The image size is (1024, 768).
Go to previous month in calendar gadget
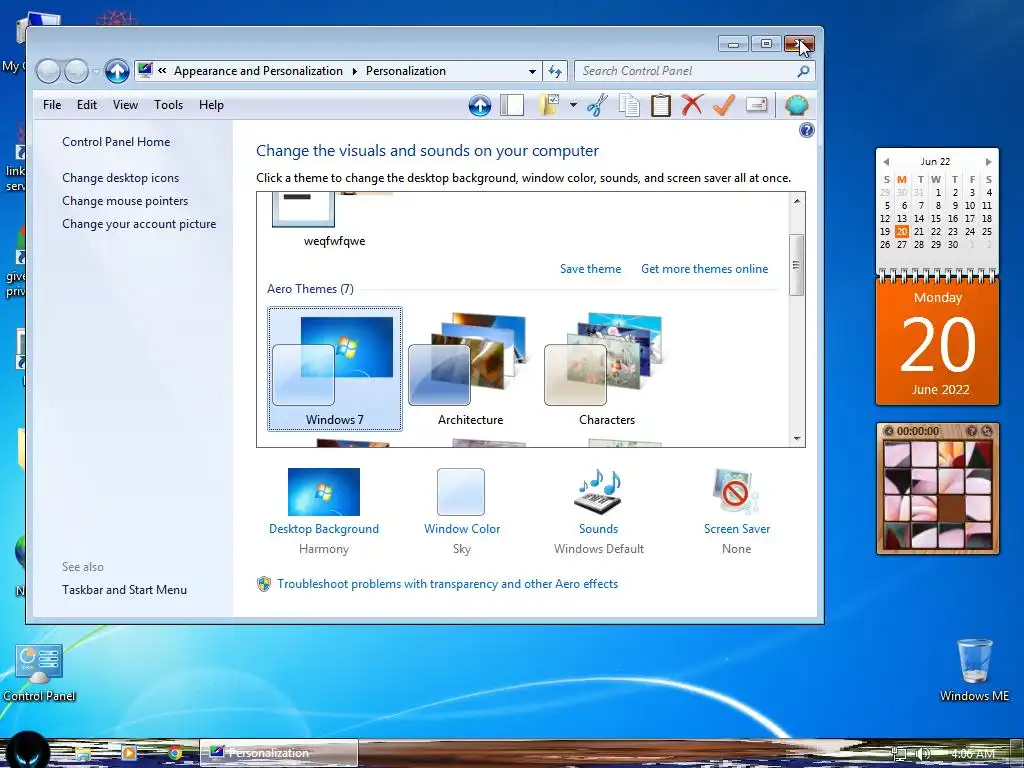886,161
